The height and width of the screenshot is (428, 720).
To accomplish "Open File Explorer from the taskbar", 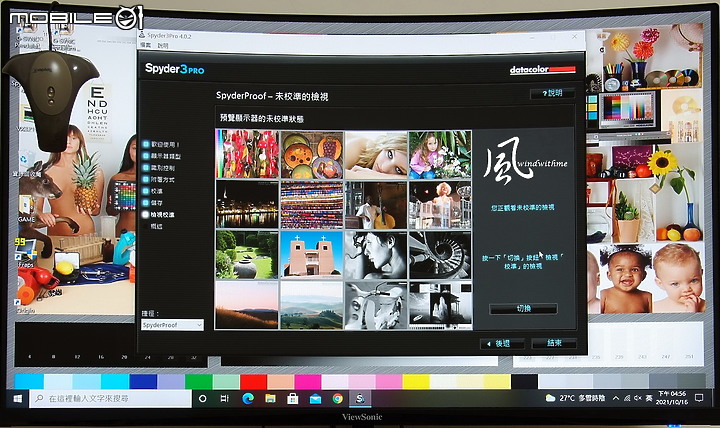I will coord(270,399).
